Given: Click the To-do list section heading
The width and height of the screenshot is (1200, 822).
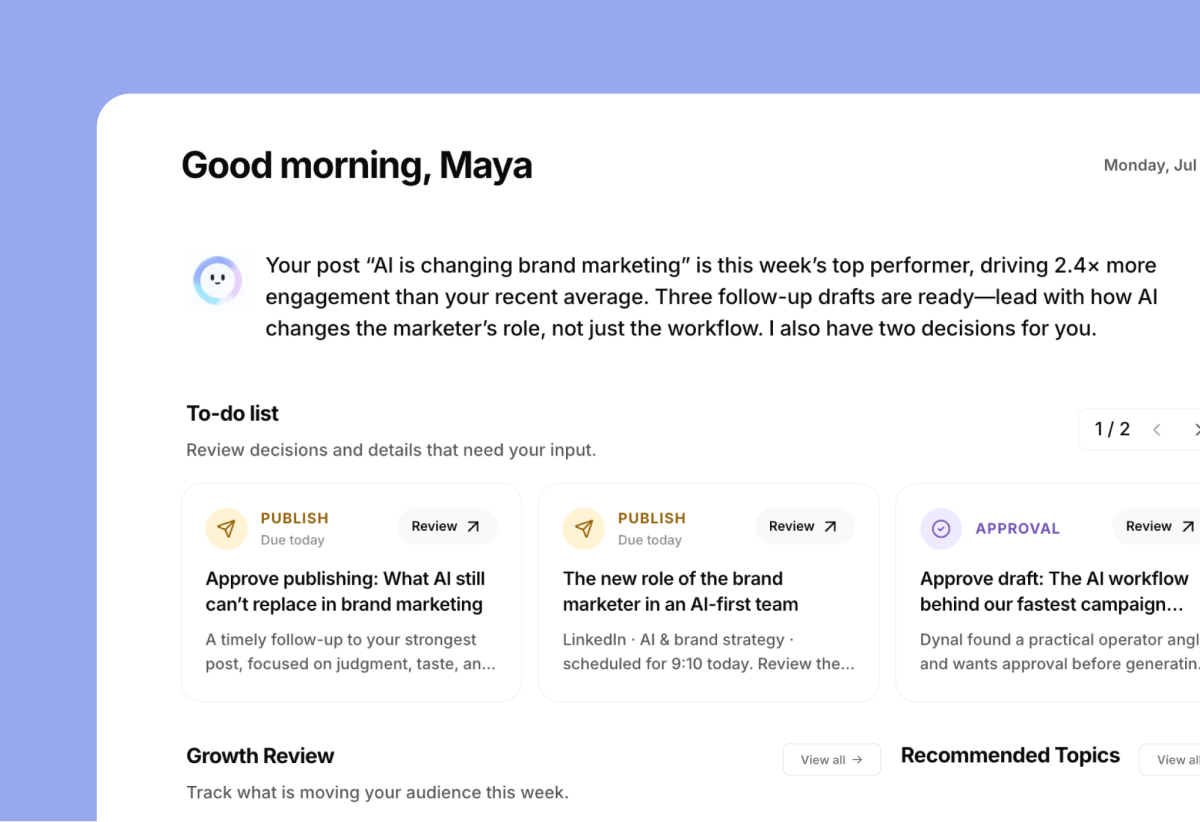Looking at the screenshot, I should click(x=233, y=413).
